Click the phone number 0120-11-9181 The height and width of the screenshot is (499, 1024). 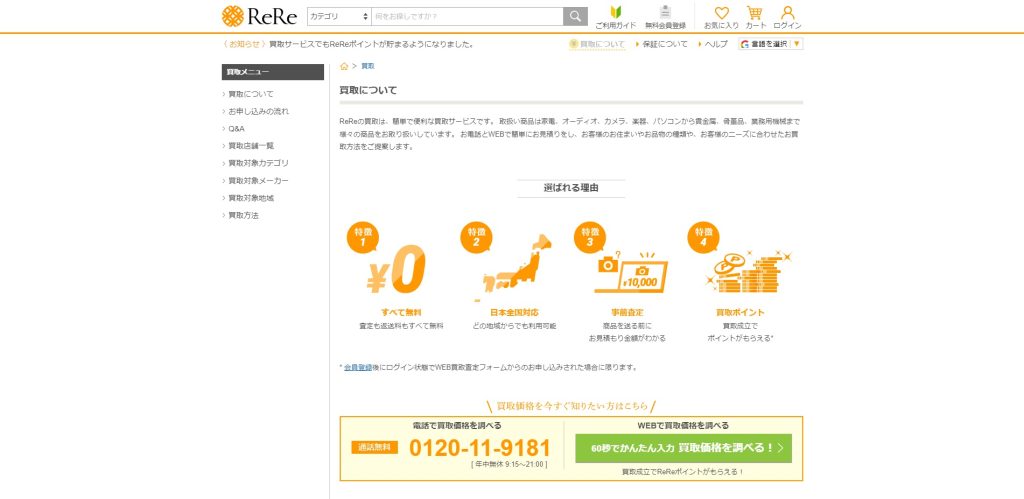pos(480,448)
